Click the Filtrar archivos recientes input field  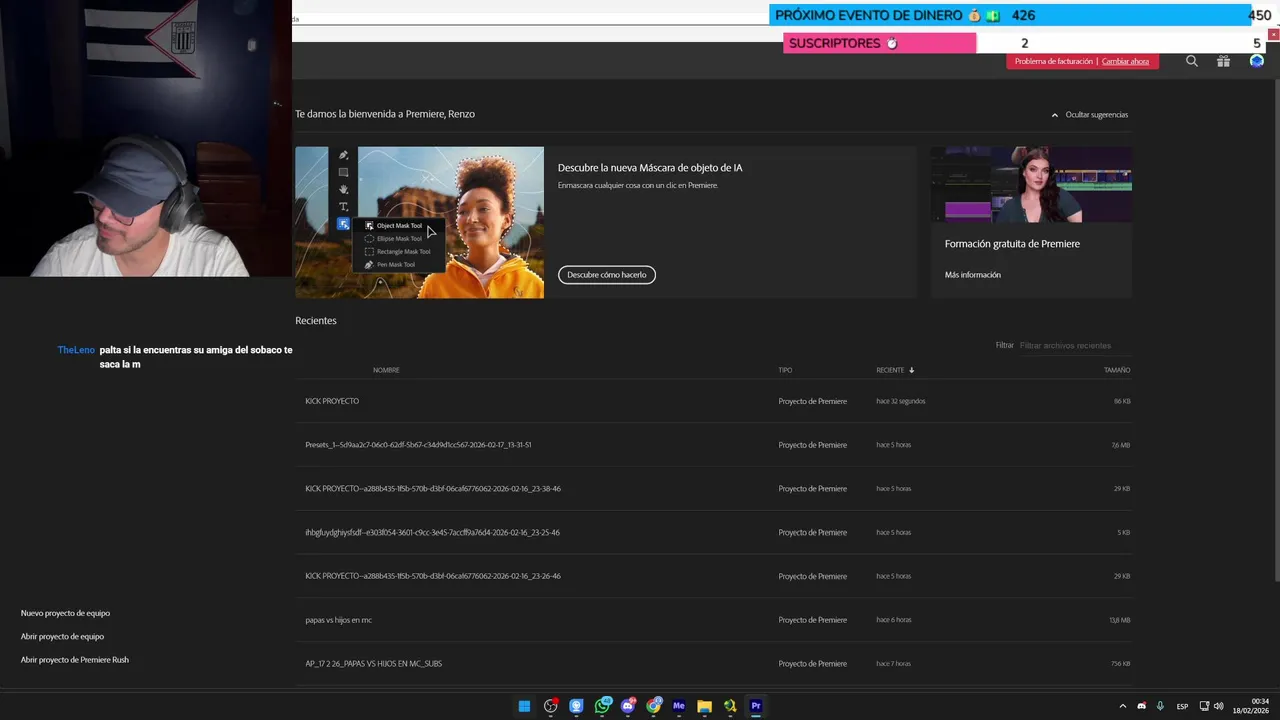1075,345
